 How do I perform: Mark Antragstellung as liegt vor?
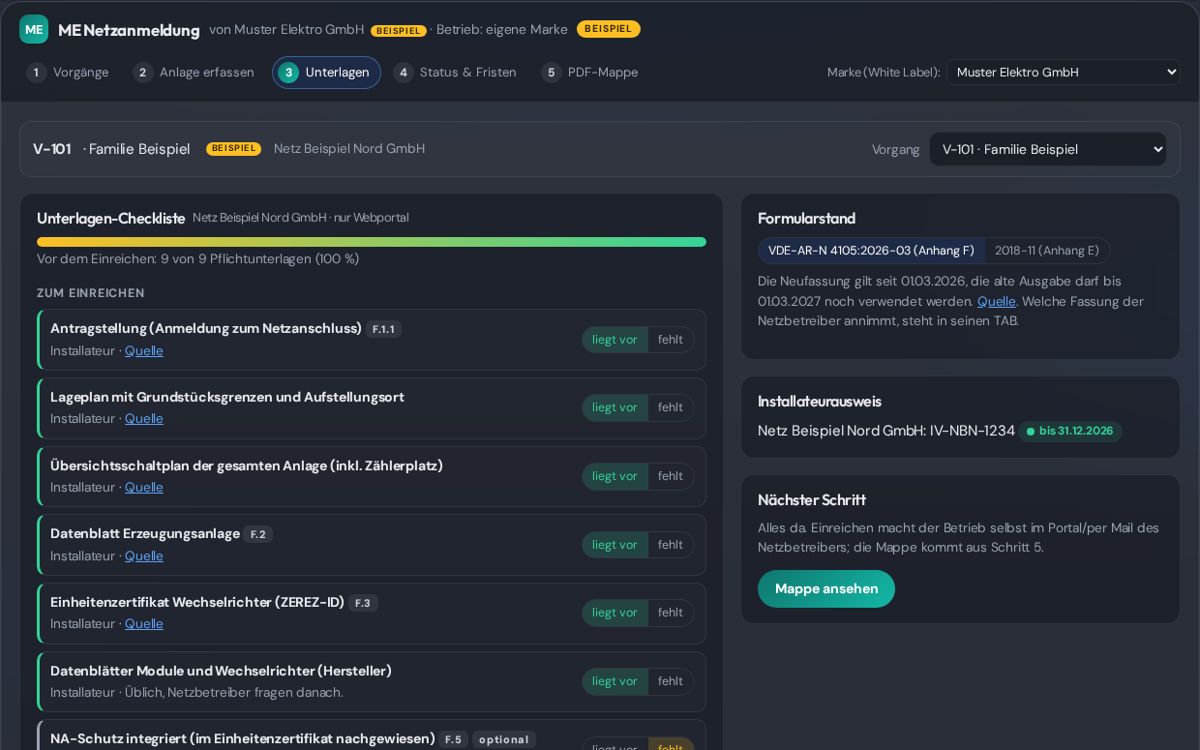point(614,340)
